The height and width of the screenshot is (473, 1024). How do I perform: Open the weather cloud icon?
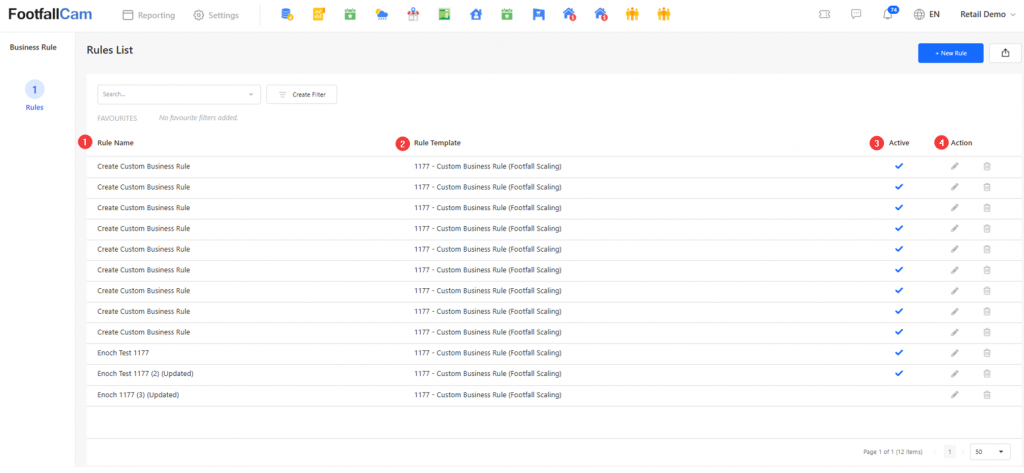(x=381, y=15)
